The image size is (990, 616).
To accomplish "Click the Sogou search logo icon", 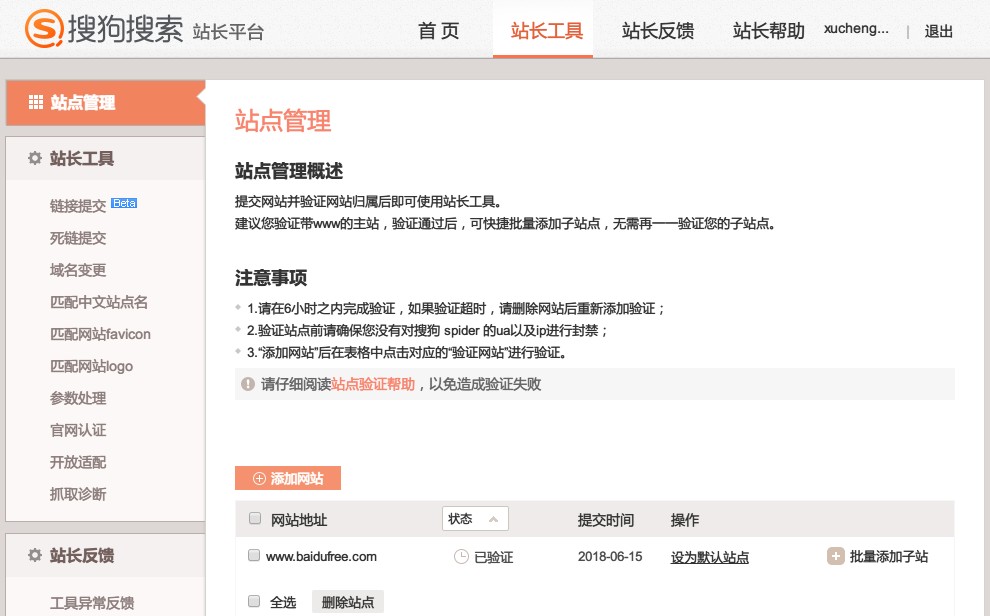I will tap(43, 28).
